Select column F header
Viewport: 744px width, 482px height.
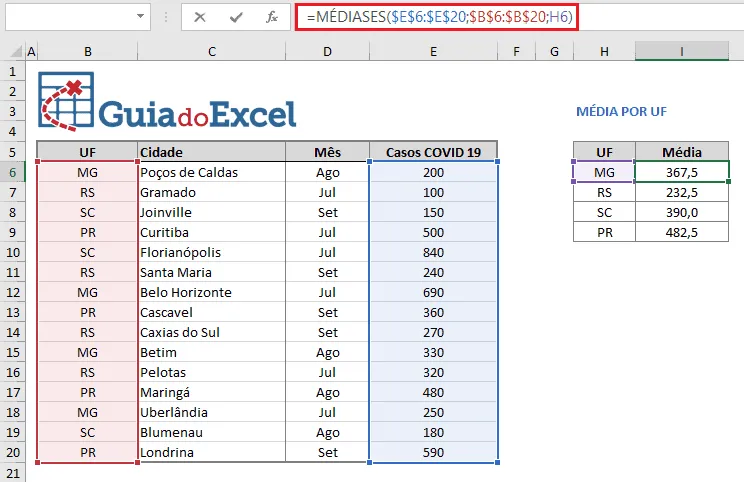[517, 52]
